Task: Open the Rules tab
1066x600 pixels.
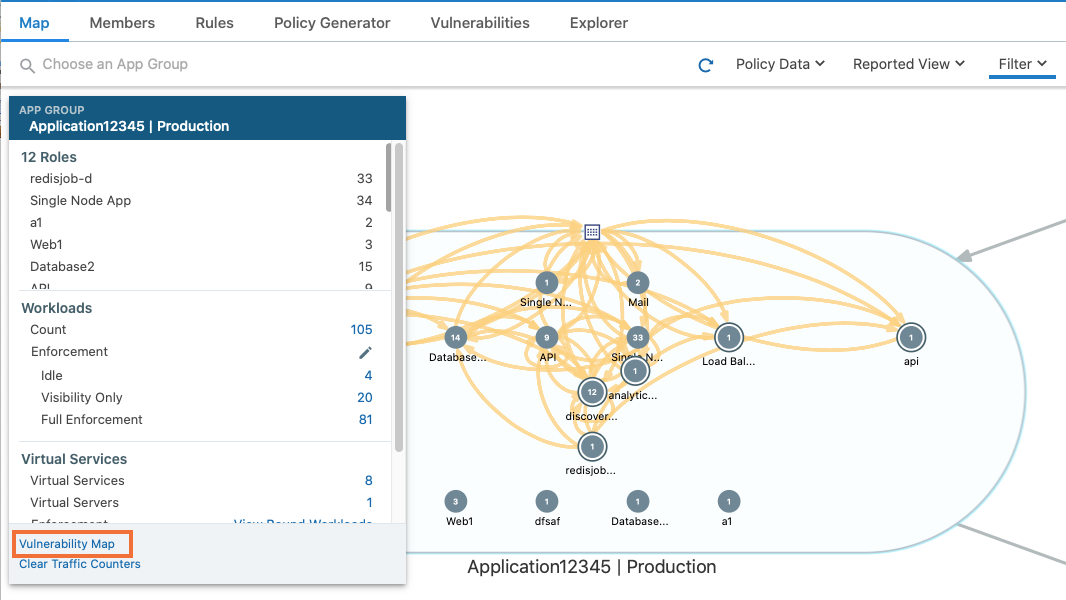Action: (214, 22)
